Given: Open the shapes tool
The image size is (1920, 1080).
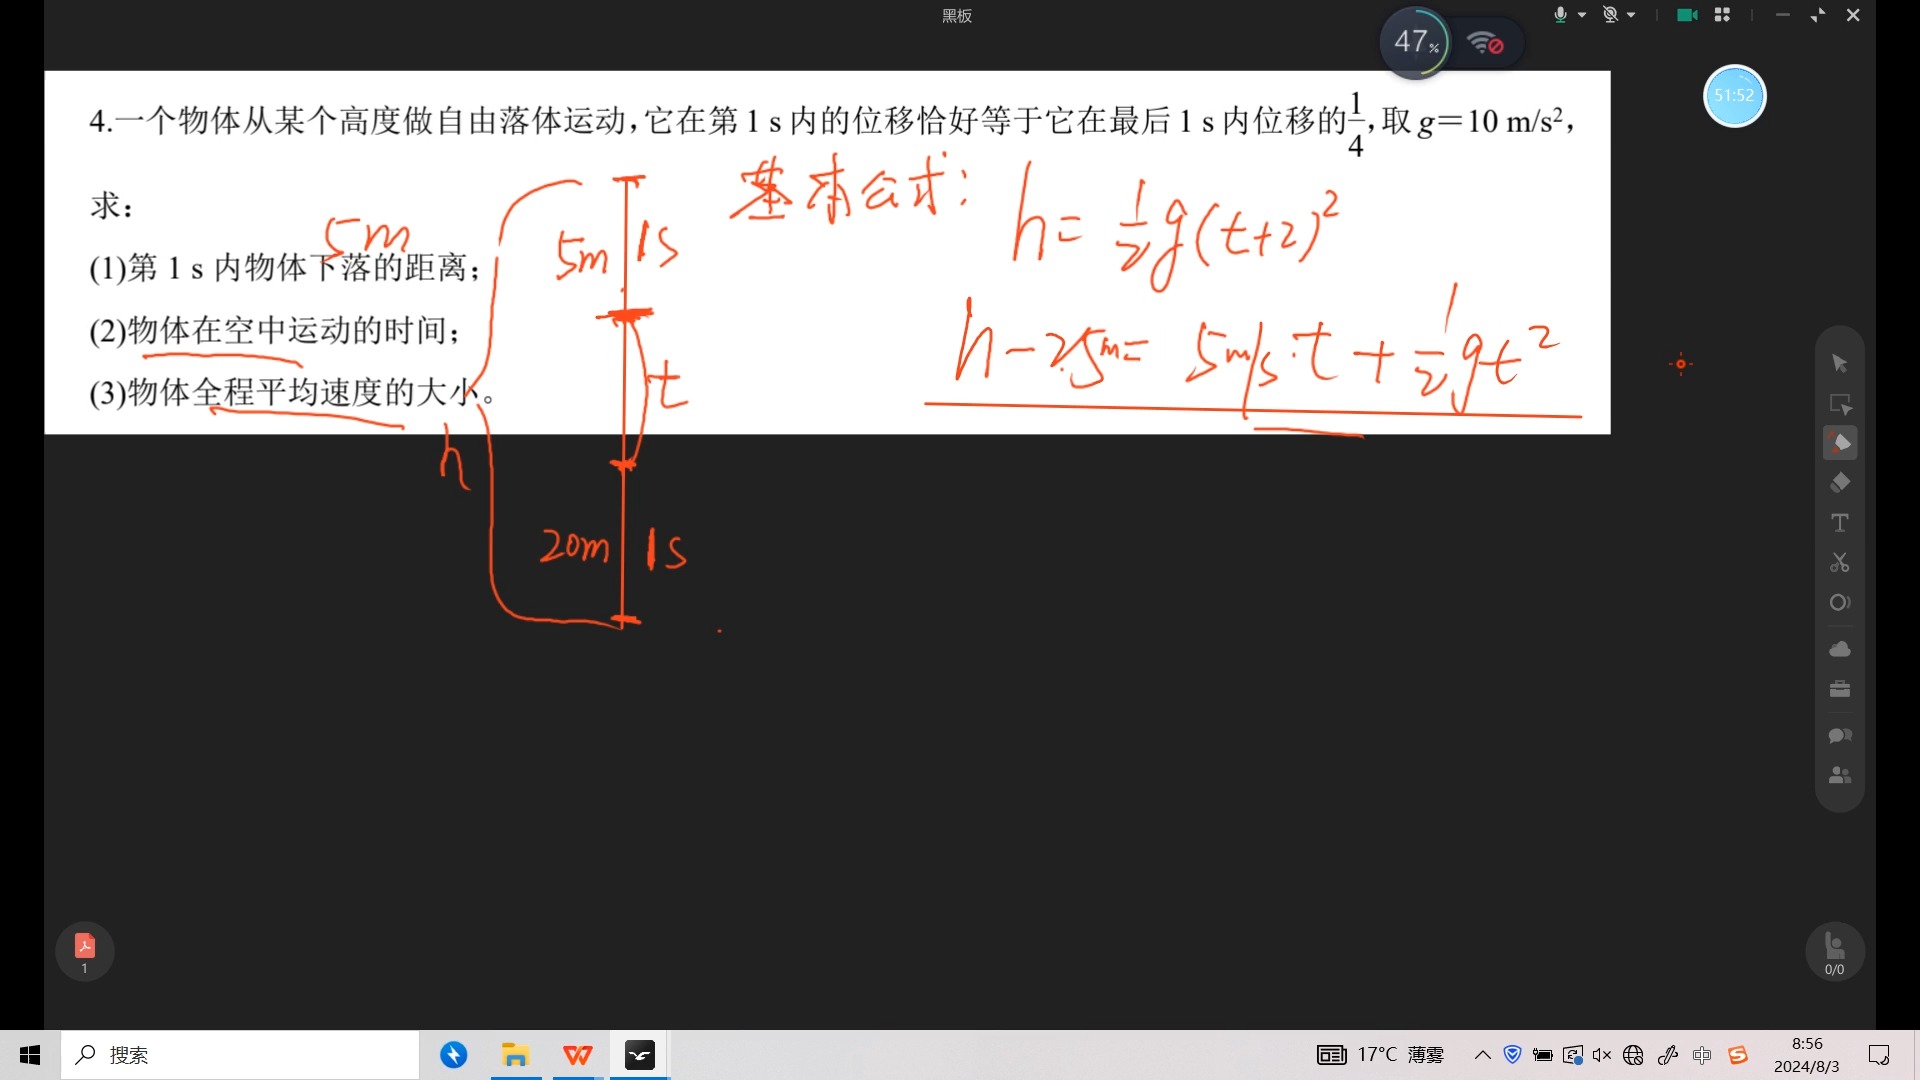Looking at the screenshot, I should pyautogui.click(x=1839, y=603).
